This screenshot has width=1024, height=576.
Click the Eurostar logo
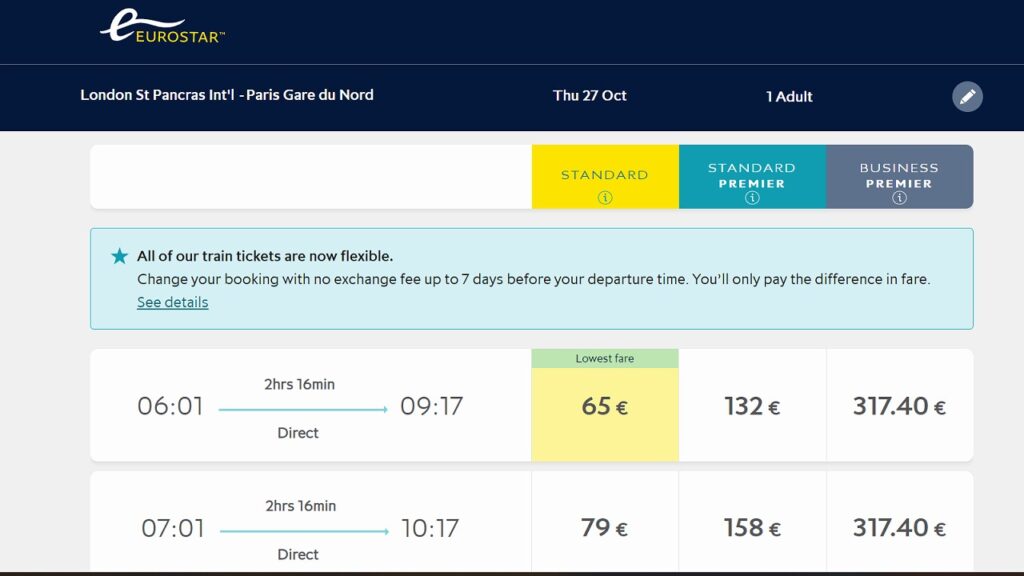tap(162, 27)
